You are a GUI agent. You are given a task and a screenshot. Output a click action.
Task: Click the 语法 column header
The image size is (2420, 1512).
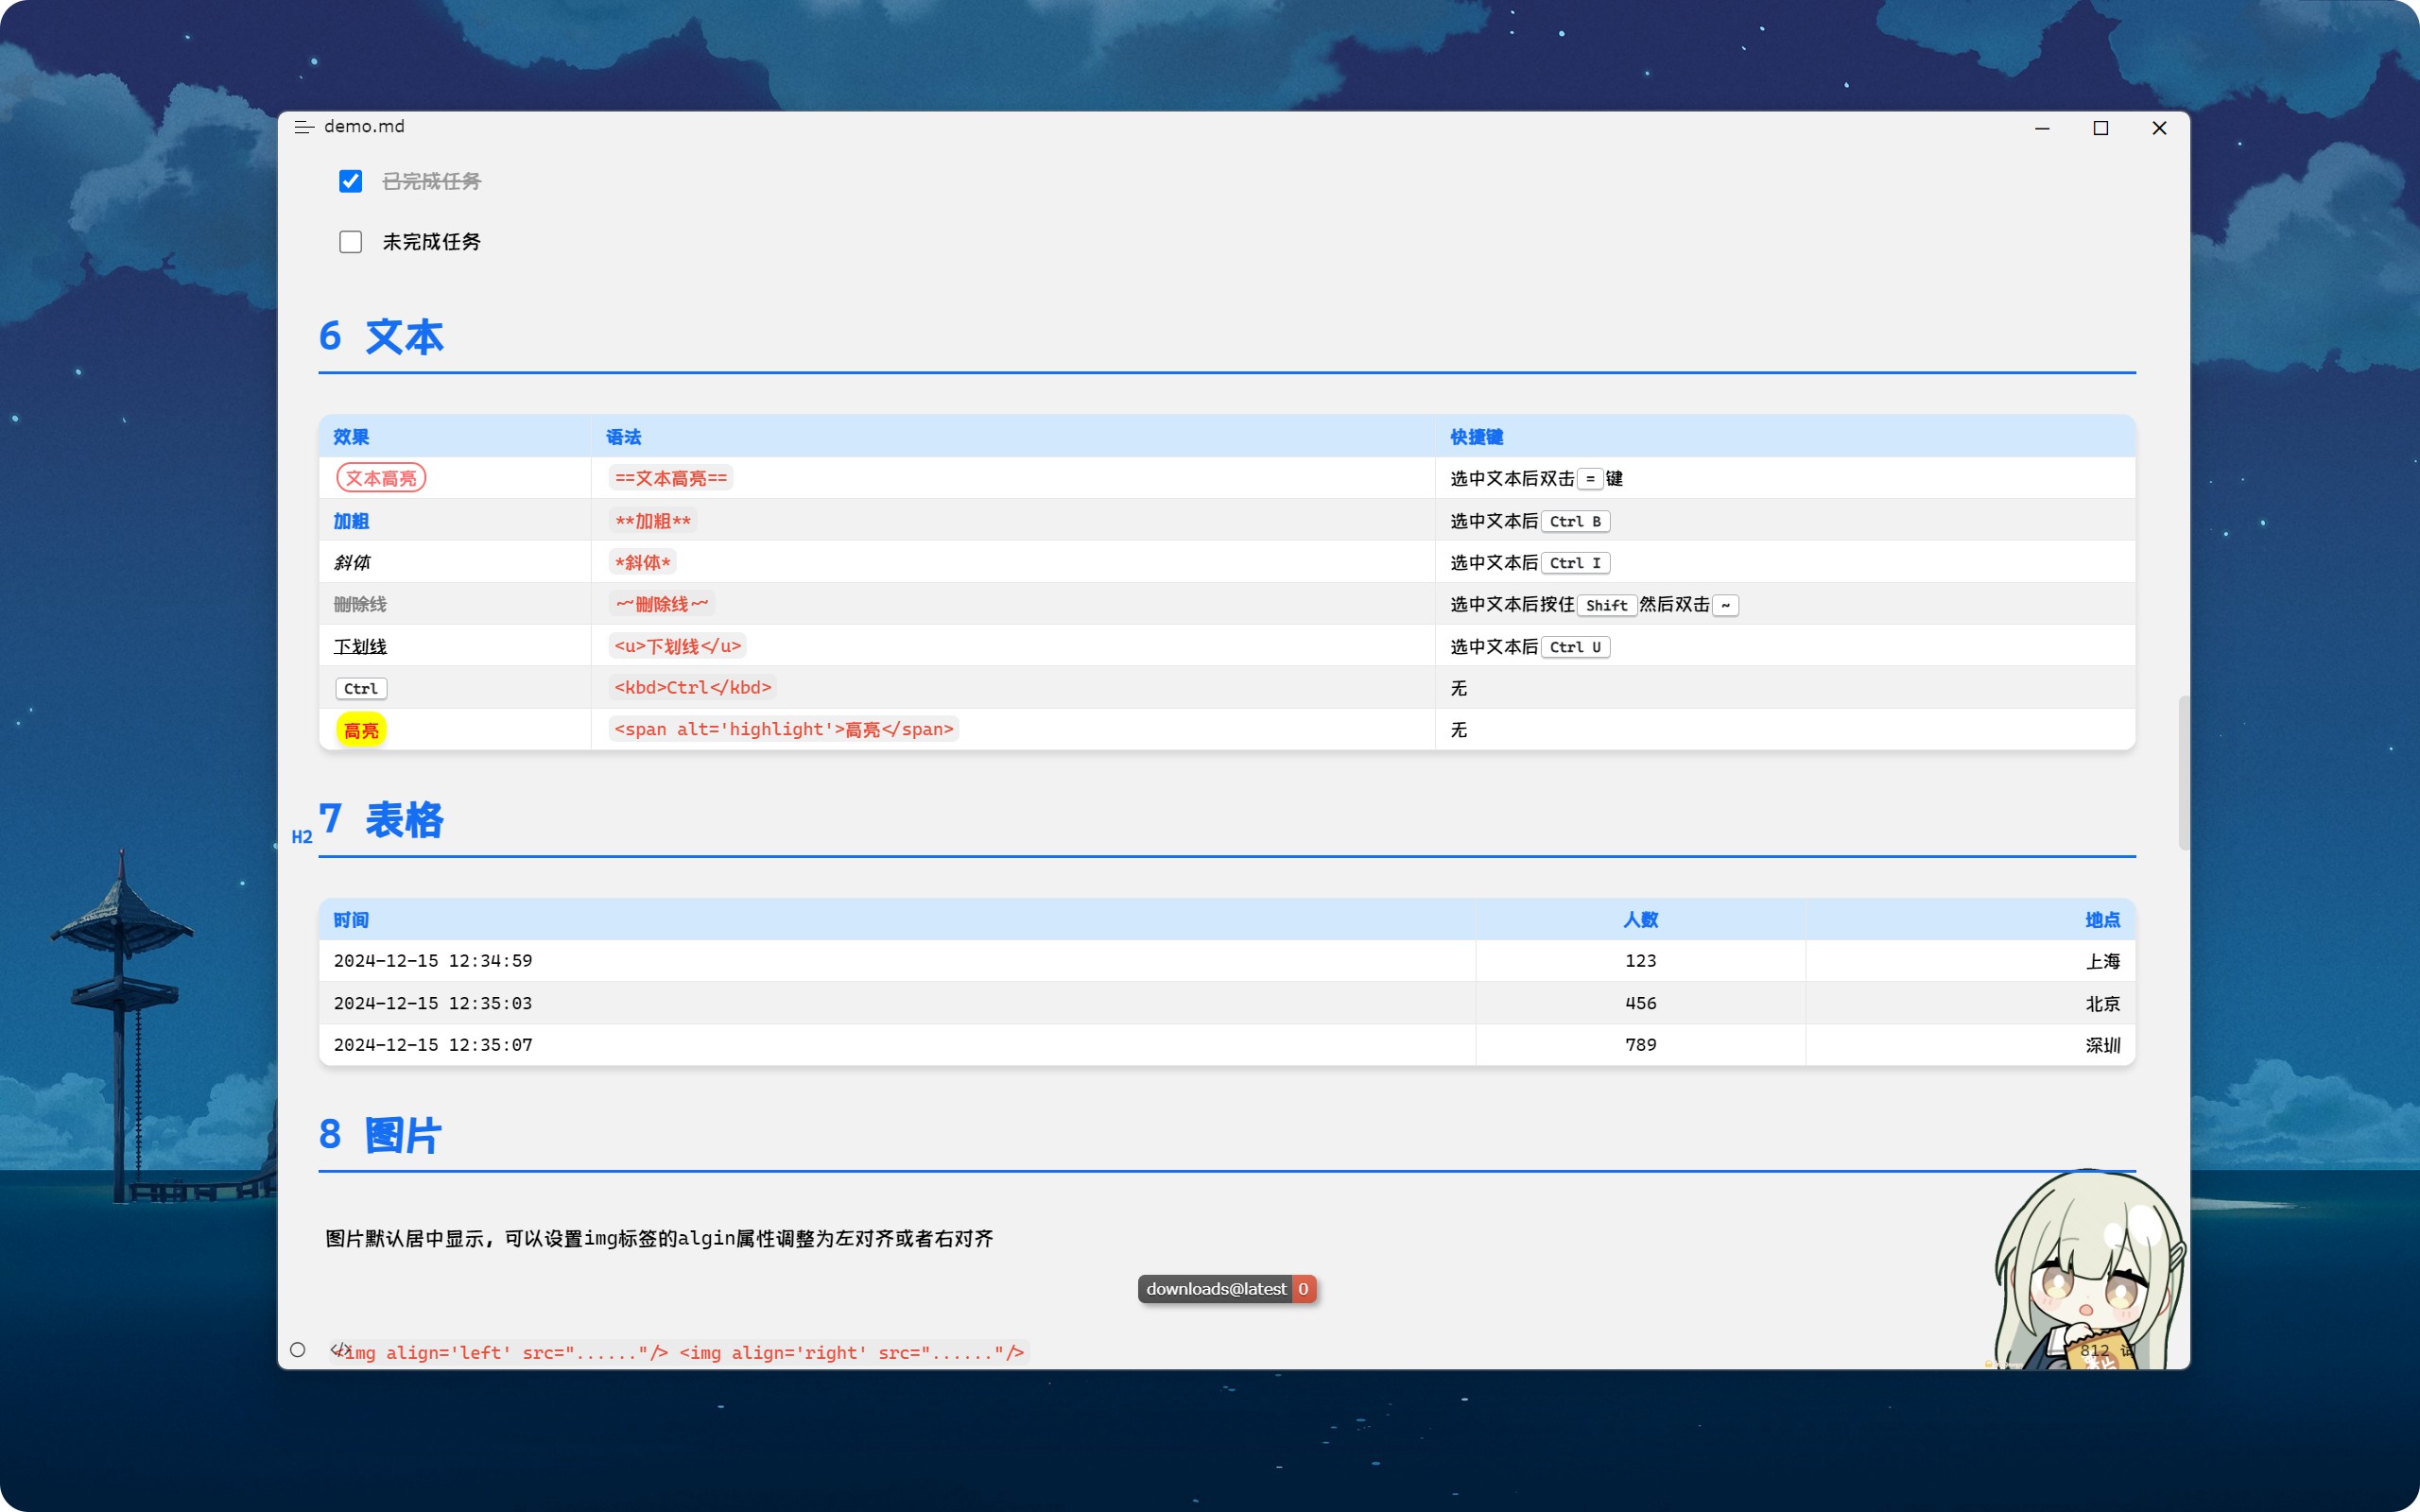(623, 437)
